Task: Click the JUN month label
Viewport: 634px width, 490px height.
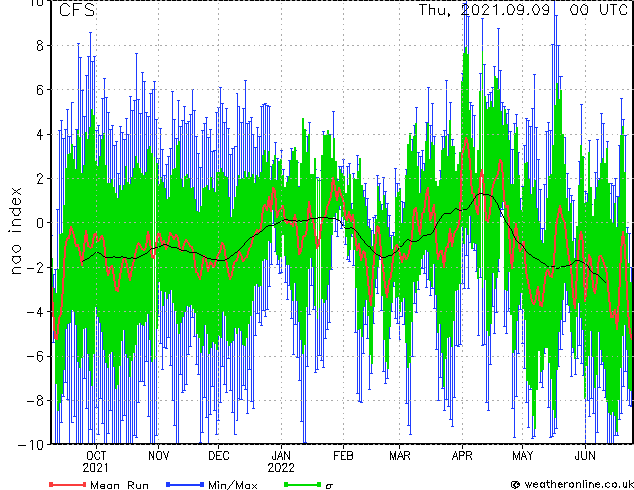Action: click(585, 456)
